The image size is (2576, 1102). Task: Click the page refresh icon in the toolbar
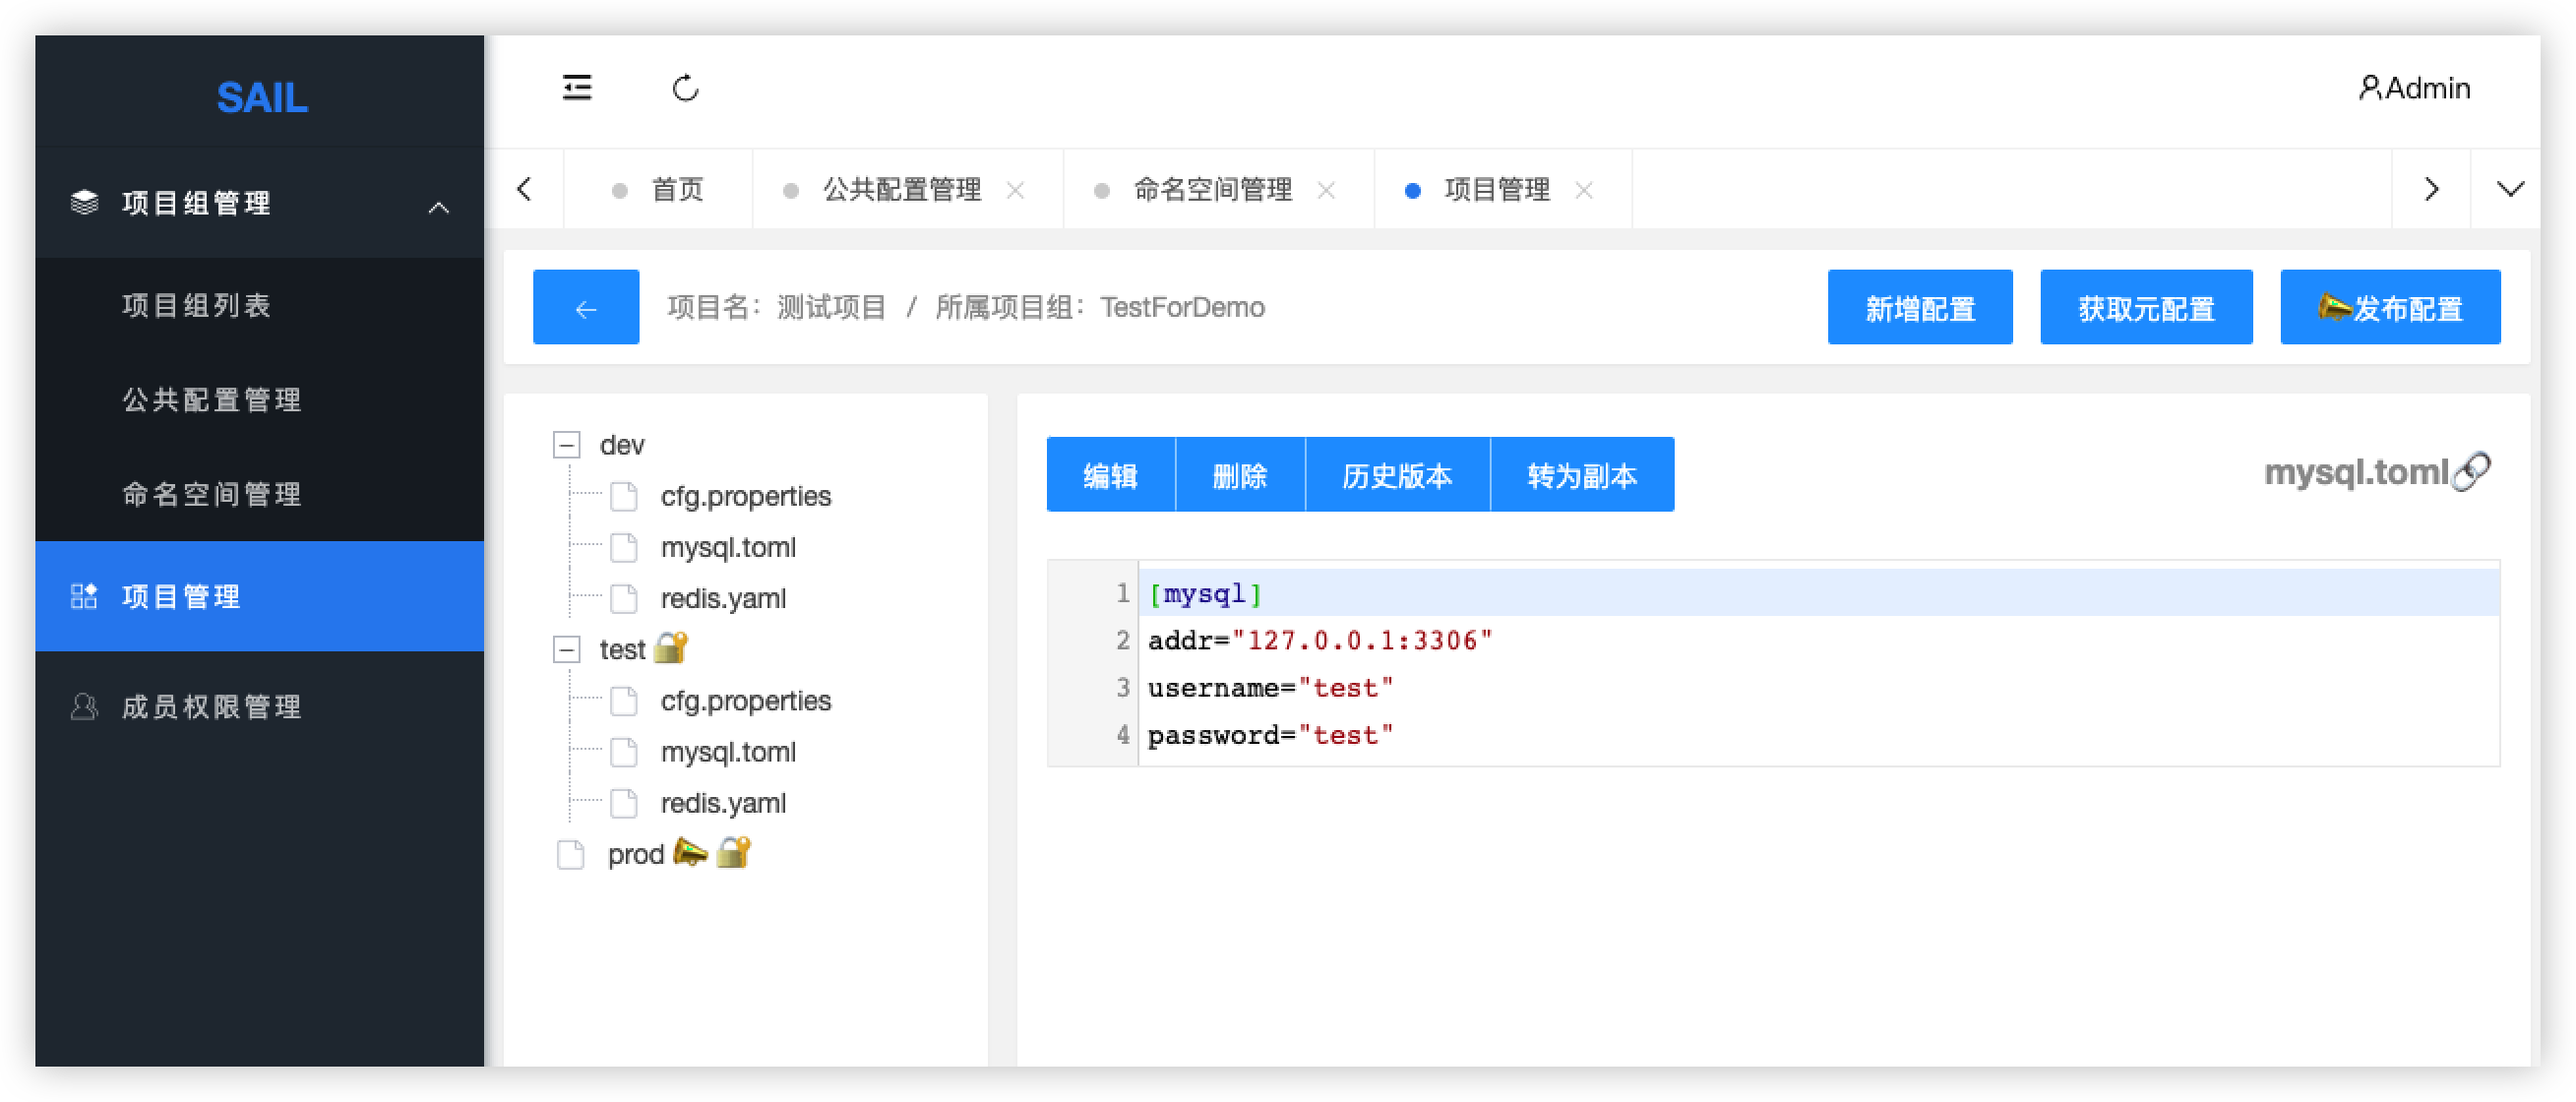(x=686, y=88)
